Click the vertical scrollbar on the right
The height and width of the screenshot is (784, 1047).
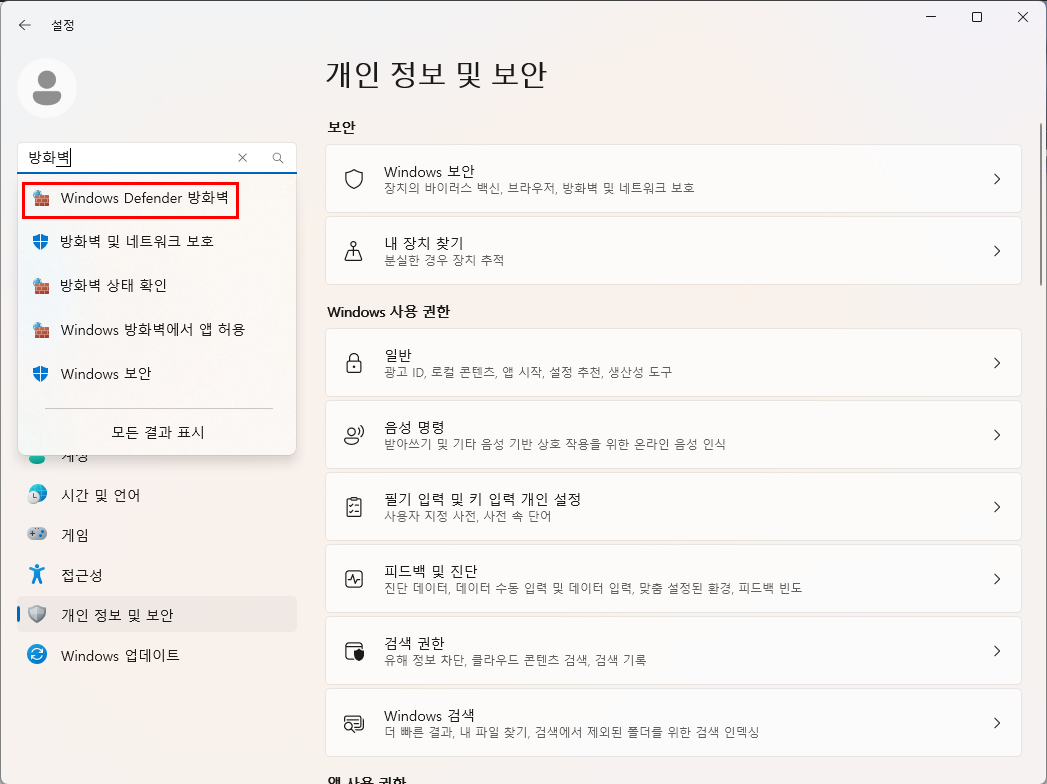1040,204
